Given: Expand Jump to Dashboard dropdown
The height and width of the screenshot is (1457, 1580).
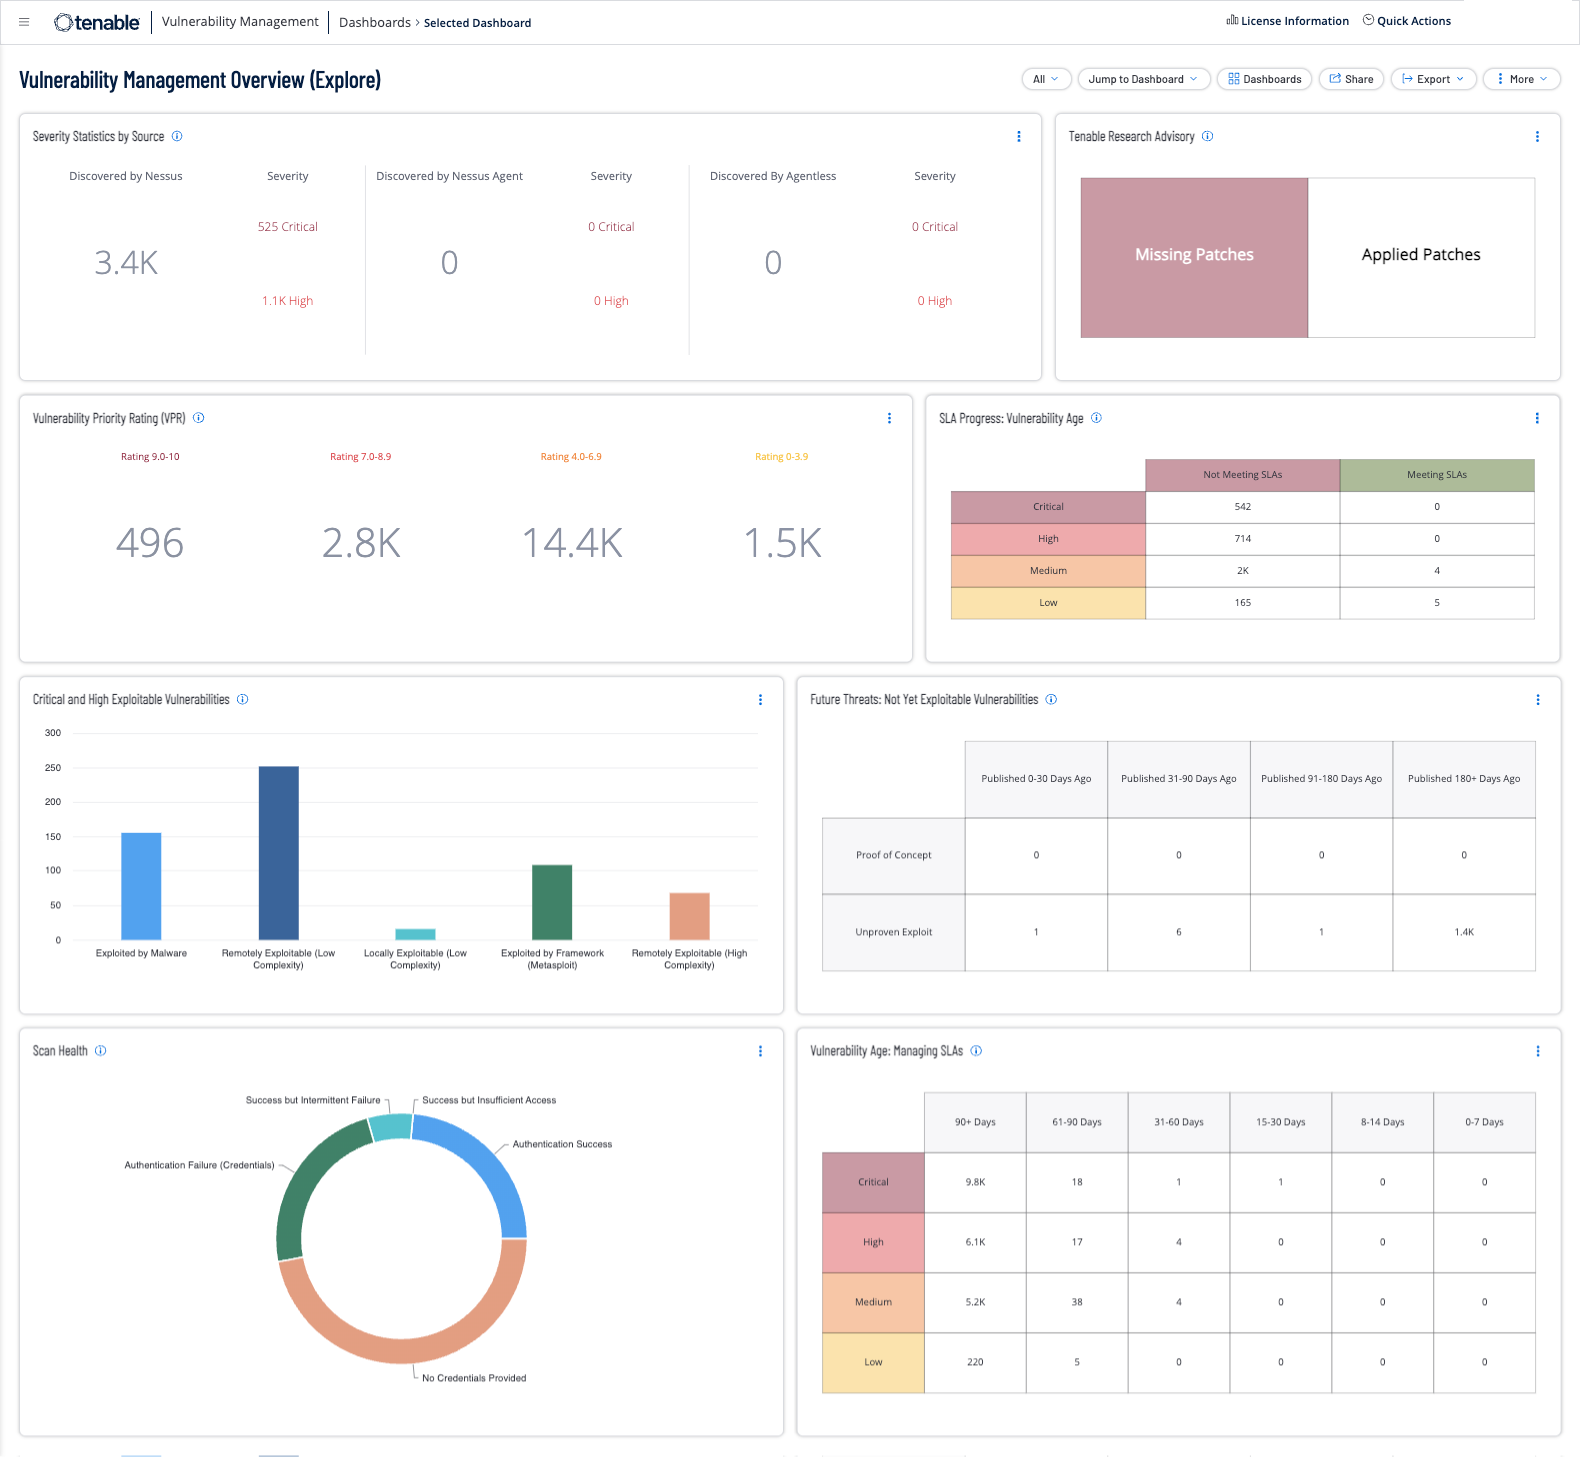Looking at the screenshot, I should (x=1143, y=79).
